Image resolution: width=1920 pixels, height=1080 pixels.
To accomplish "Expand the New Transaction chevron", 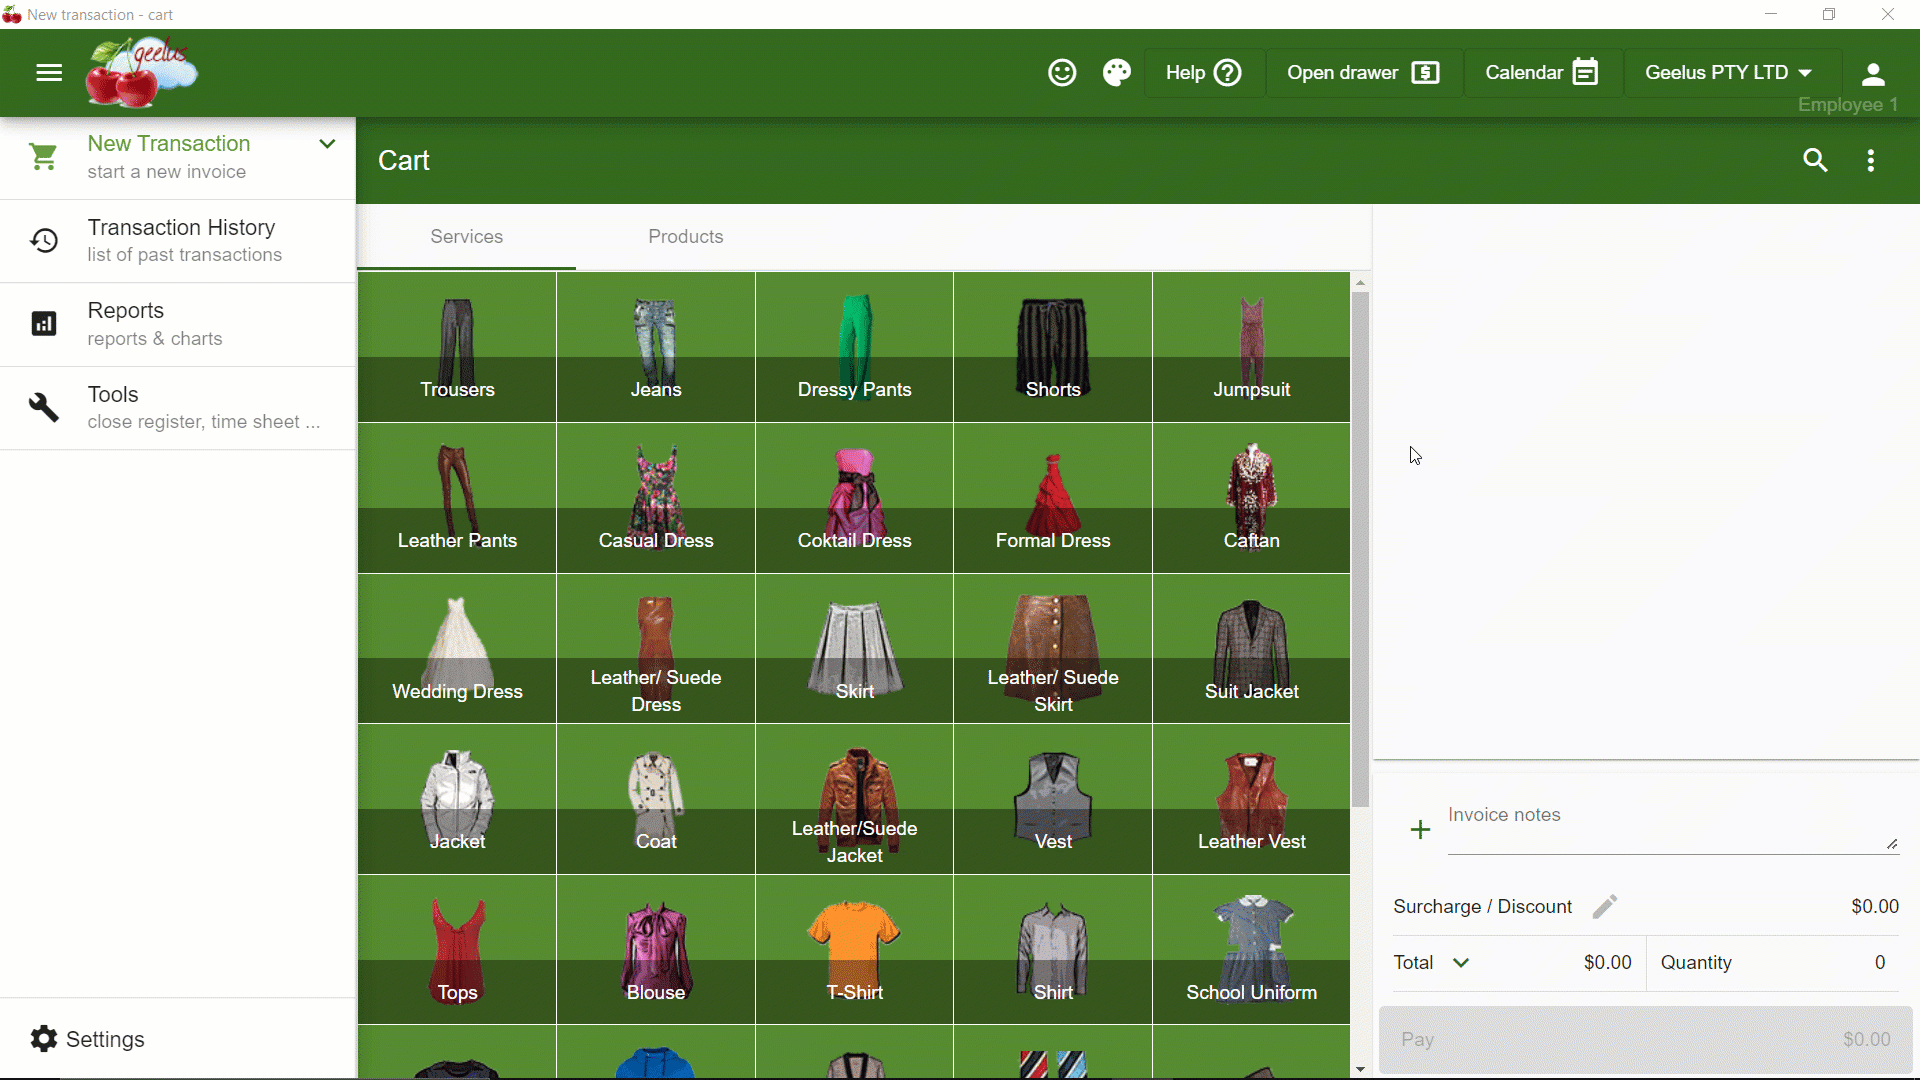I will pyautogui.click(x=327, y=144).
